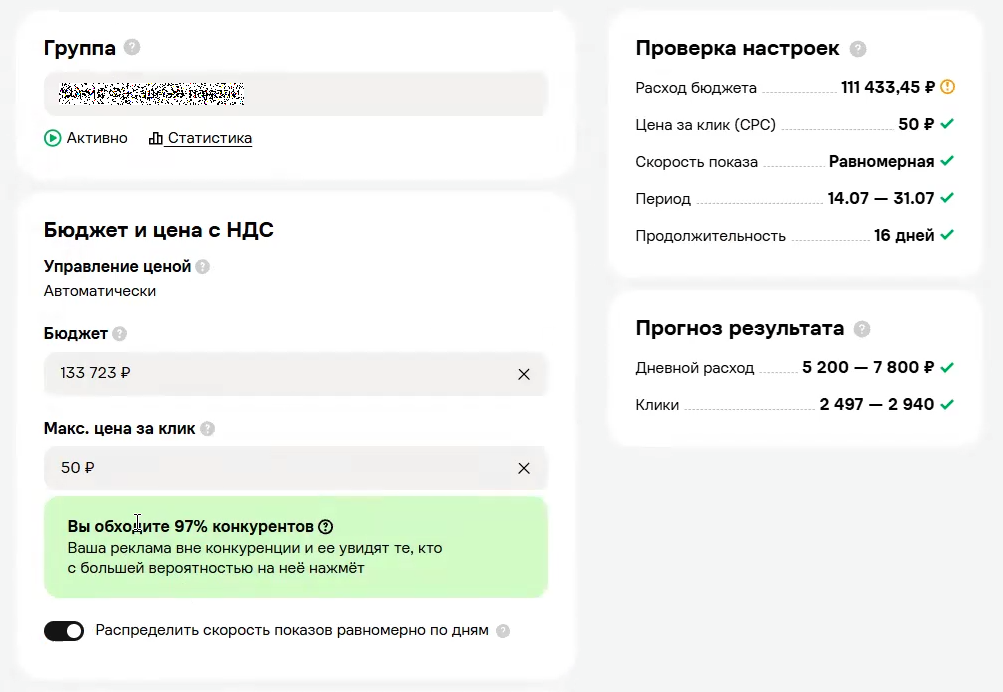This screenshot has height=692, width=1003.
Task: Click green checkmark for Период
Action: (x=947, y=198)
